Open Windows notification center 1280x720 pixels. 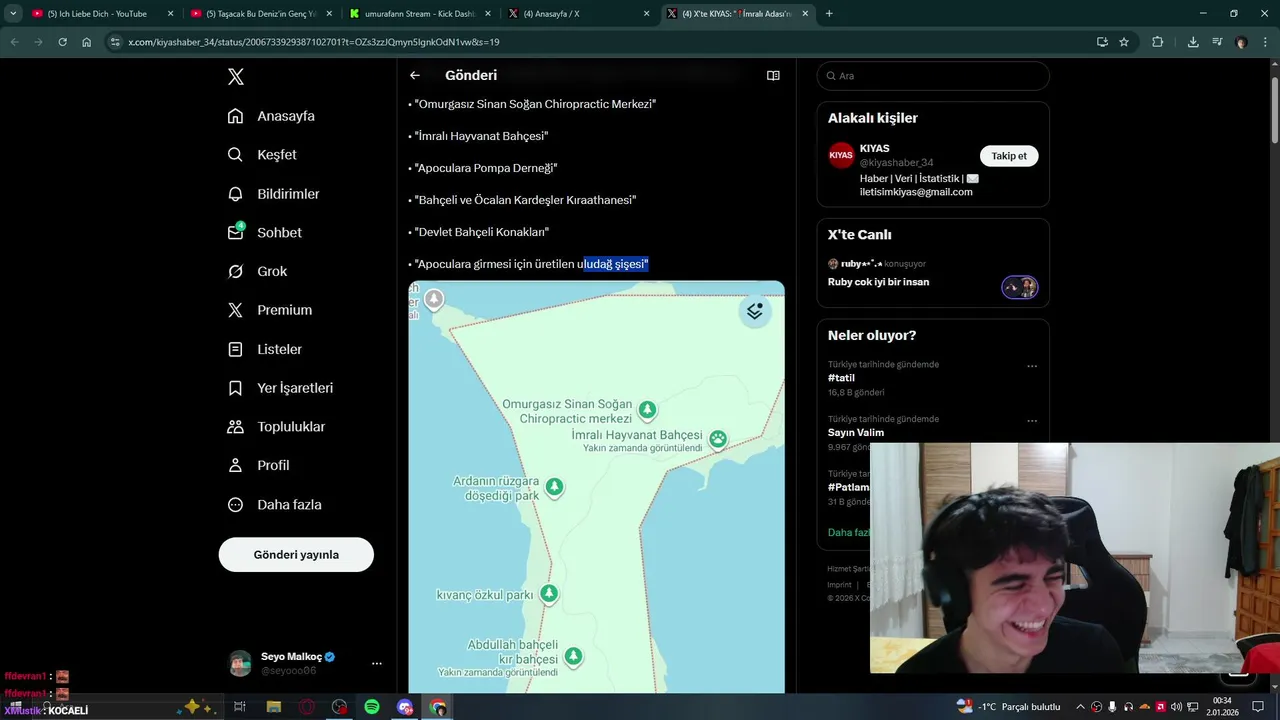(x=1259, y=707)
